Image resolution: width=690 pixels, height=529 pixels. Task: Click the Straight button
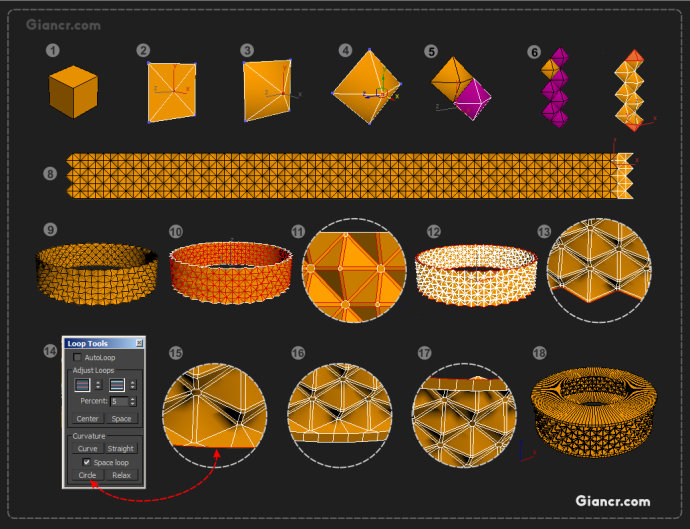[121, 448]
